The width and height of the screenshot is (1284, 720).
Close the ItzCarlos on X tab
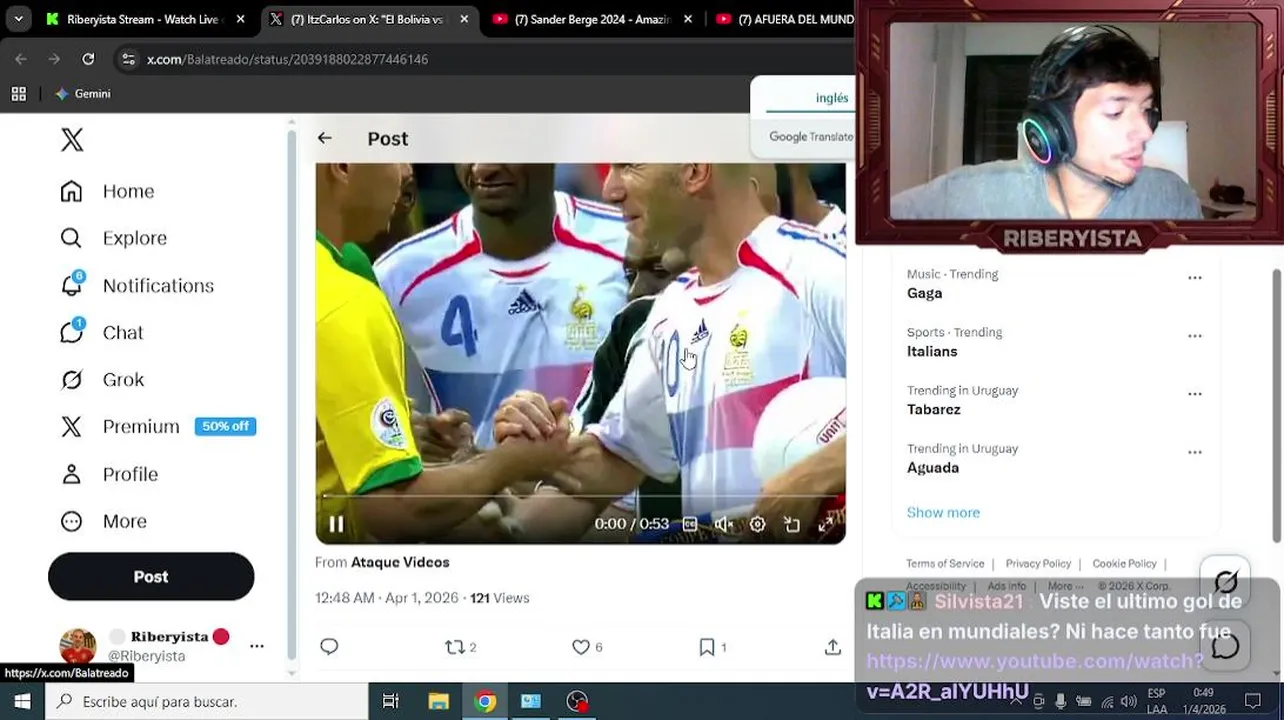coord(464,19)
